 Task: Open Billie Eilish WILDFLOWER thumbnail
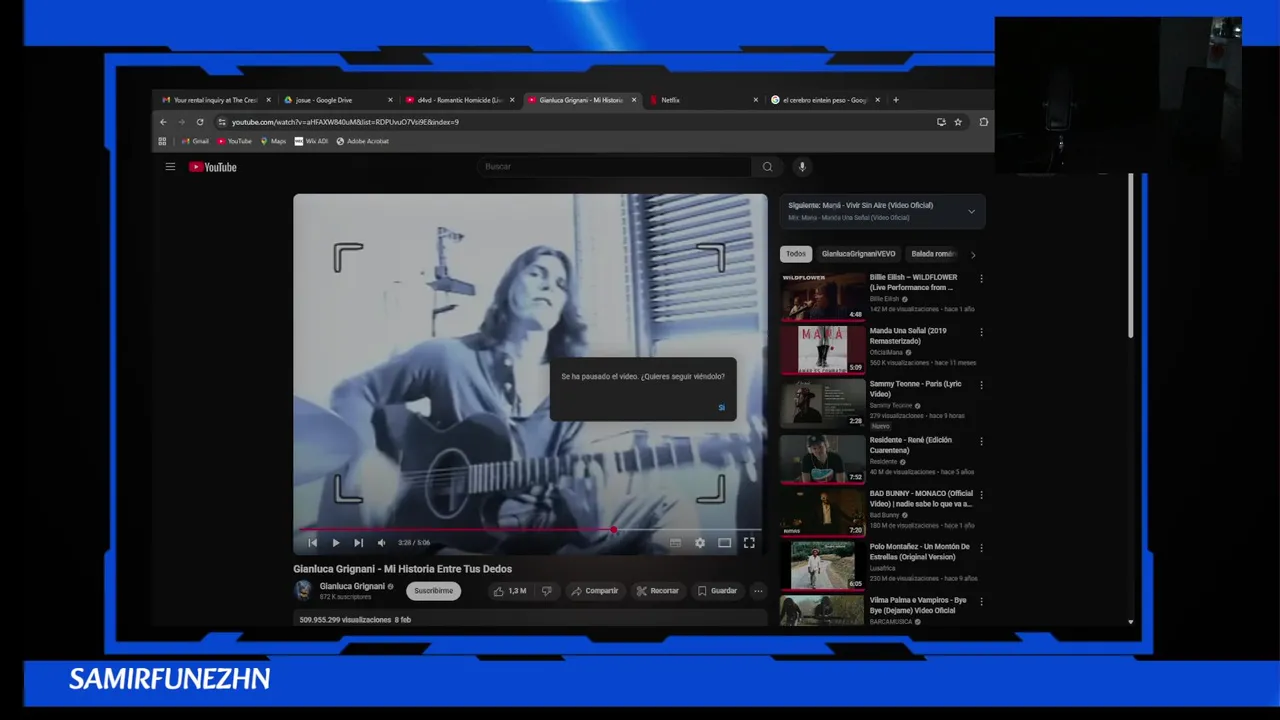tap(823, 296)
